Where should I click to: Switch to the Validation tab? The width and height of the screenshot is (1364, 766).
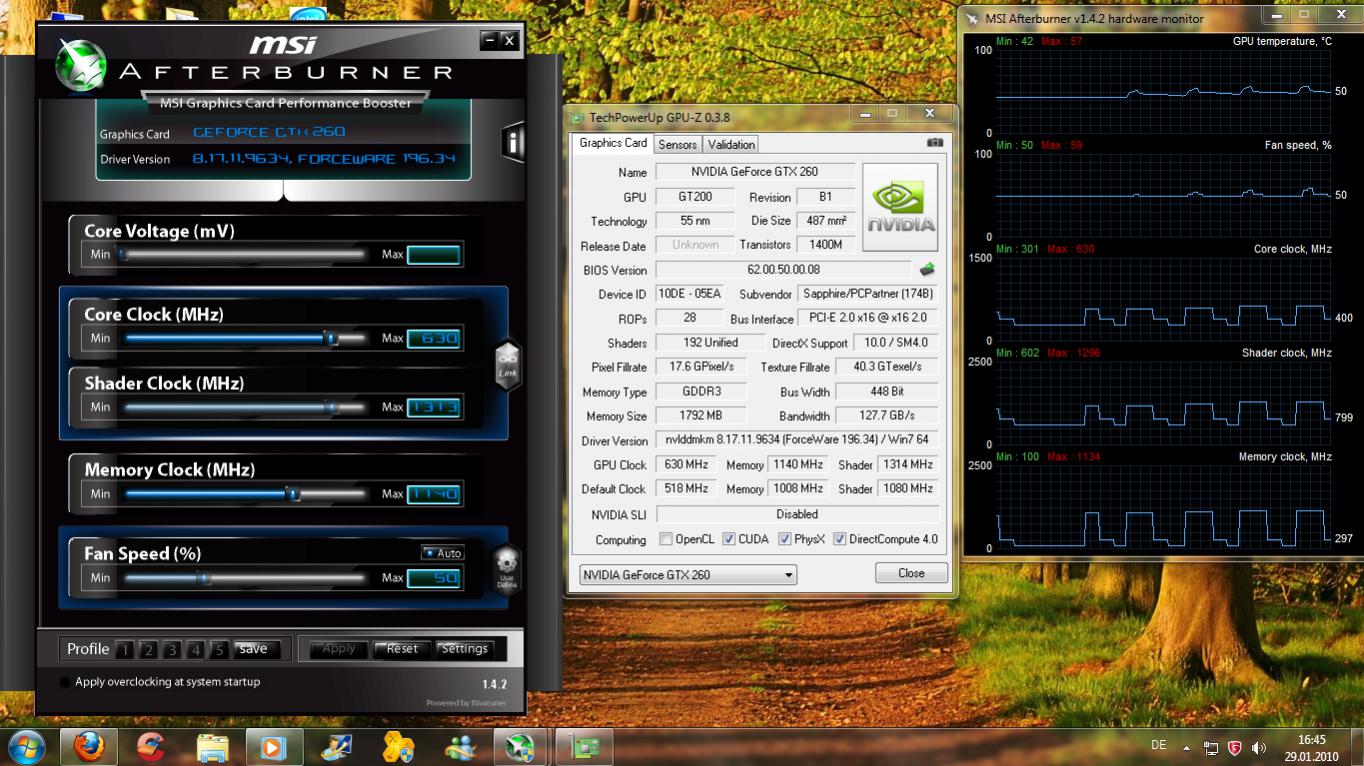[x=731, y=144]
